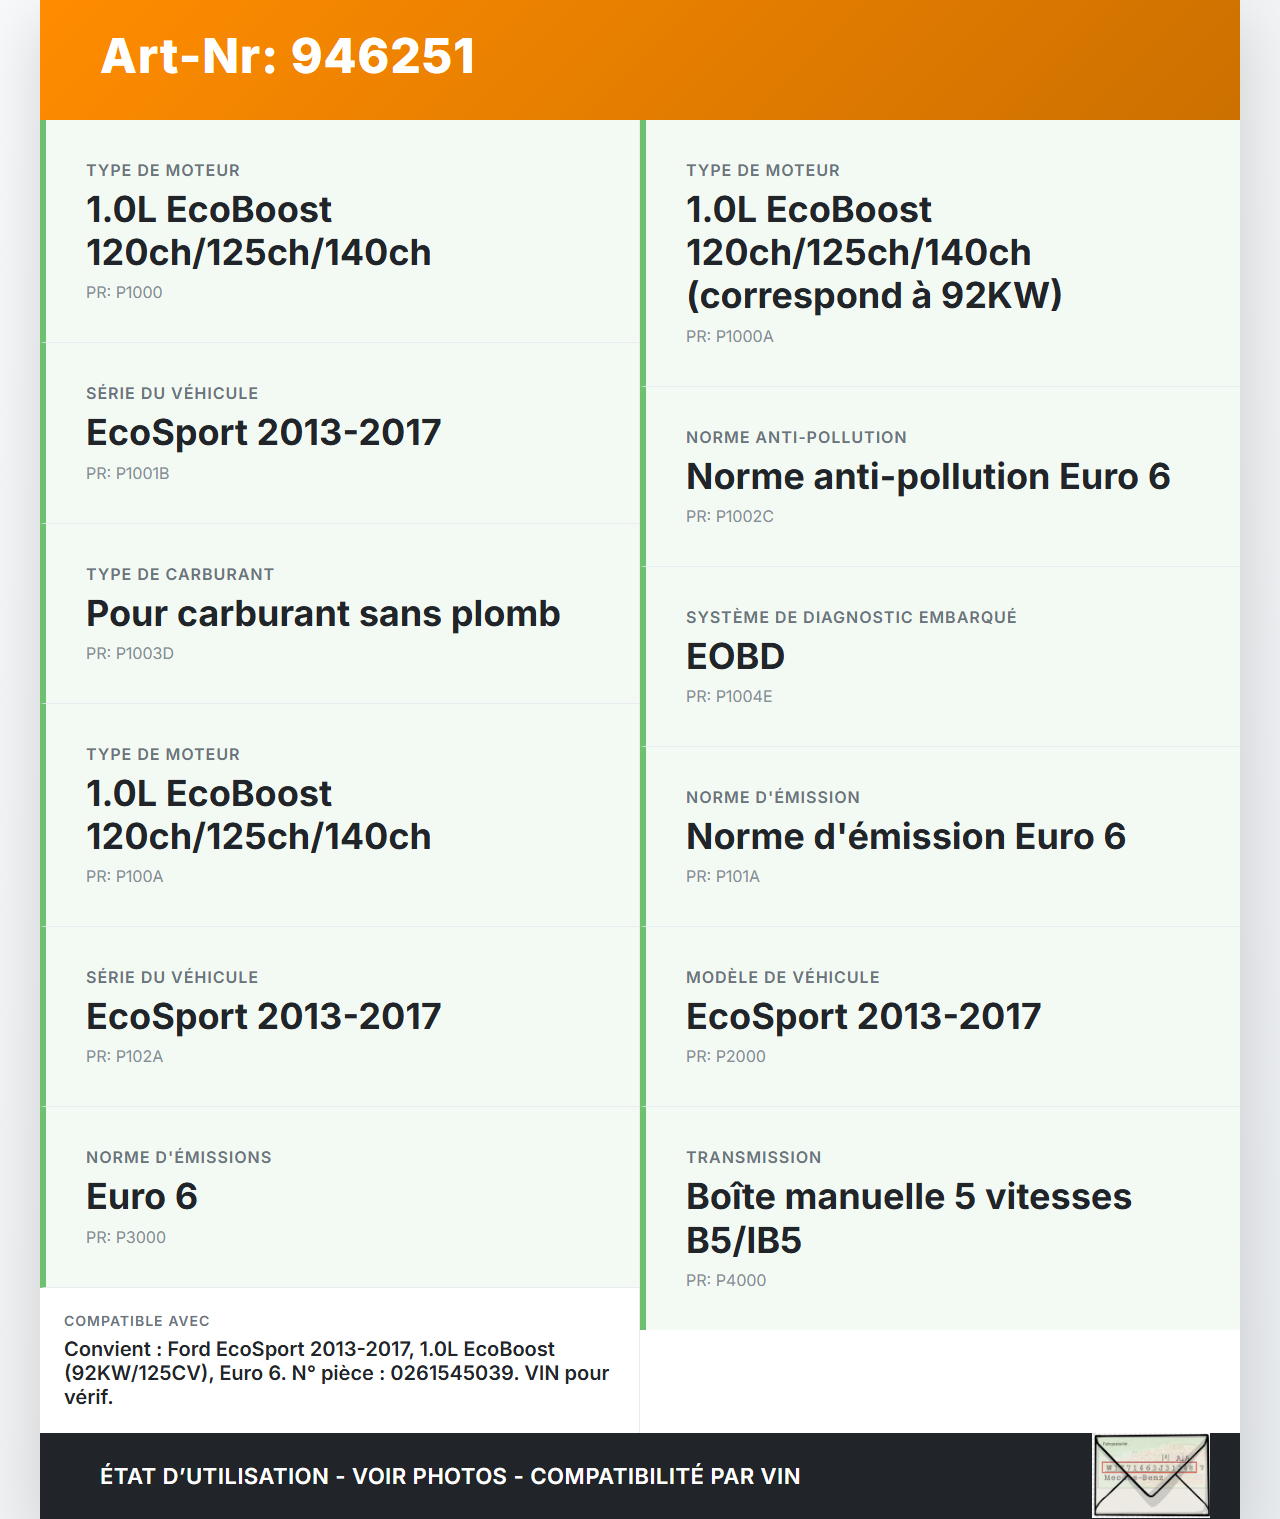Viewport: 1280px width, 1519px height.
Task: Click the Euro 6 entry coded P3000
Action: 340,1196
